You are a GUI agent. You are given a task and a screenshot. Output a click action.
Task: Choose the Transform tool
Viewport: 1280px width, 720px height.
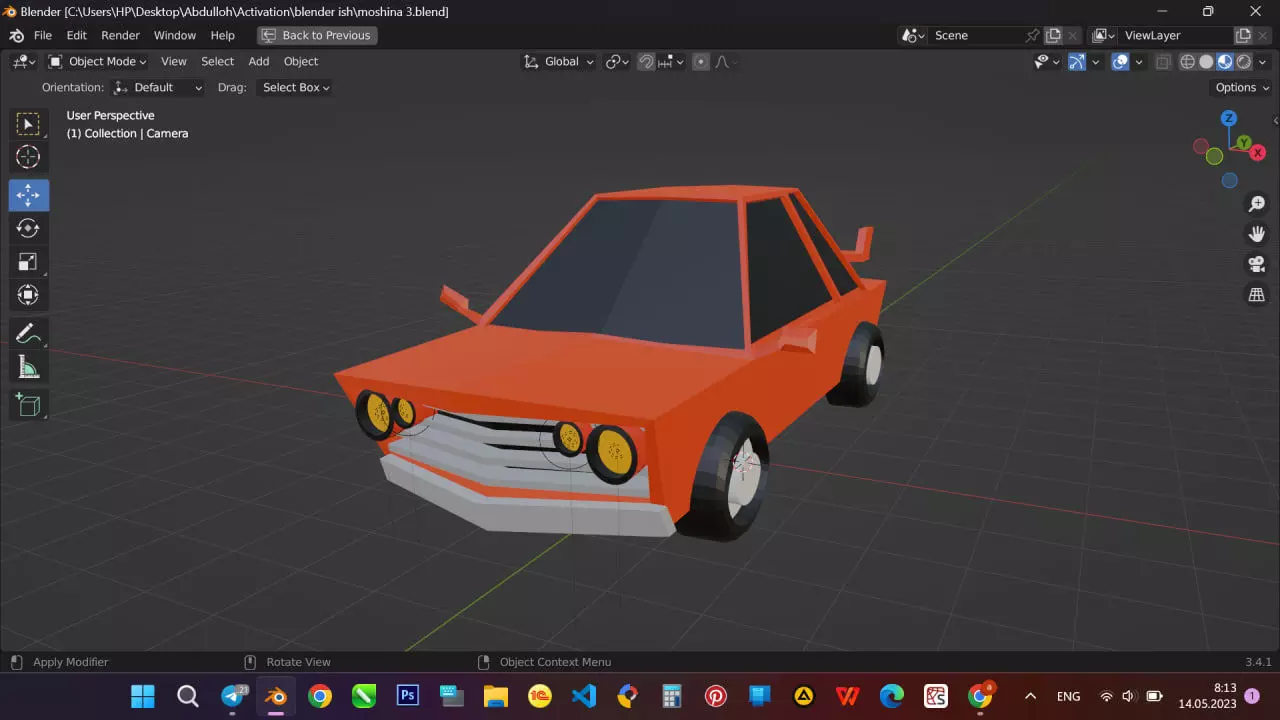(28, 295)
